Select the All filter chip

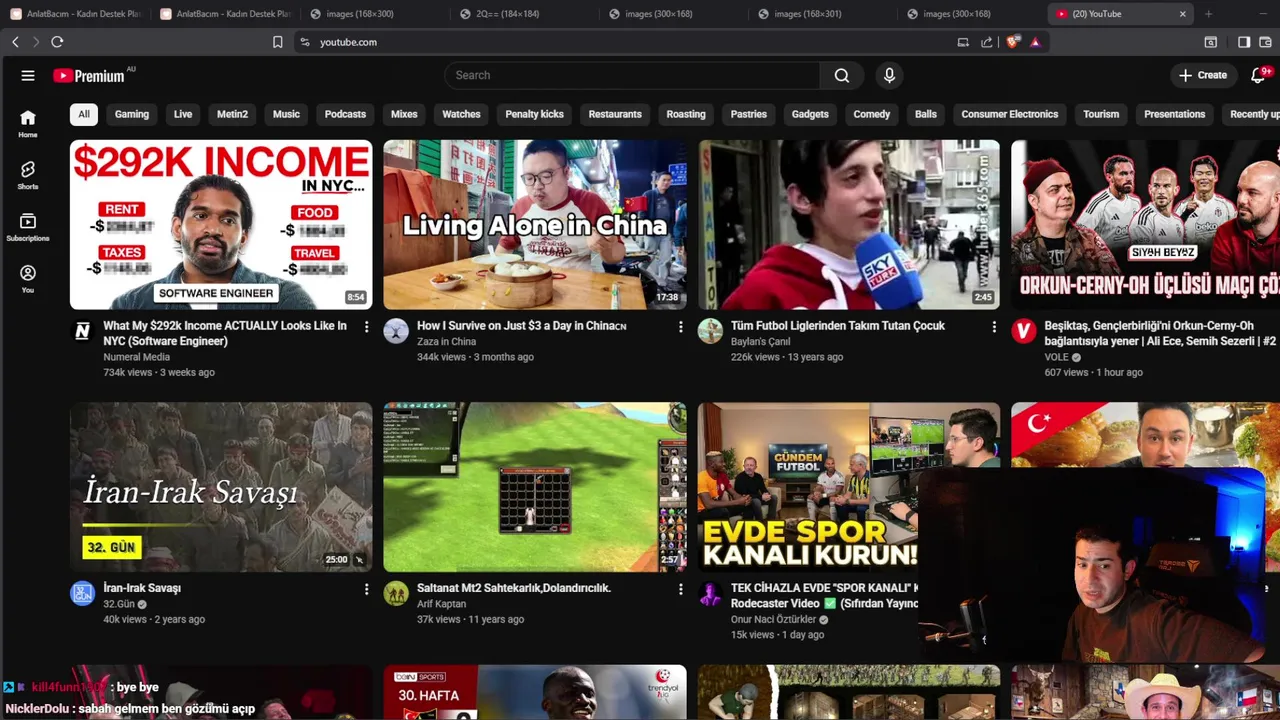pyautogui.click(x=84, y=114)
